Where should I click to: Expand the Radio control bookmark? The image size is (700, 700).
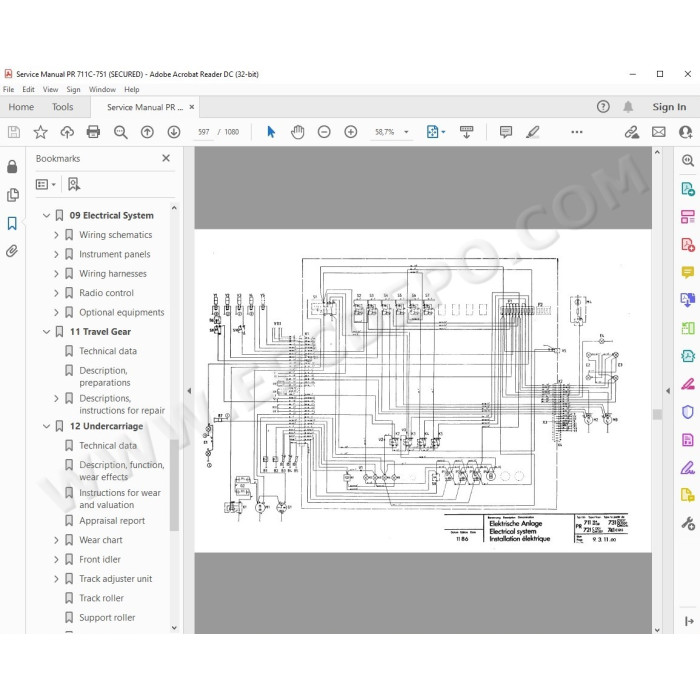[x=56, y=293]
